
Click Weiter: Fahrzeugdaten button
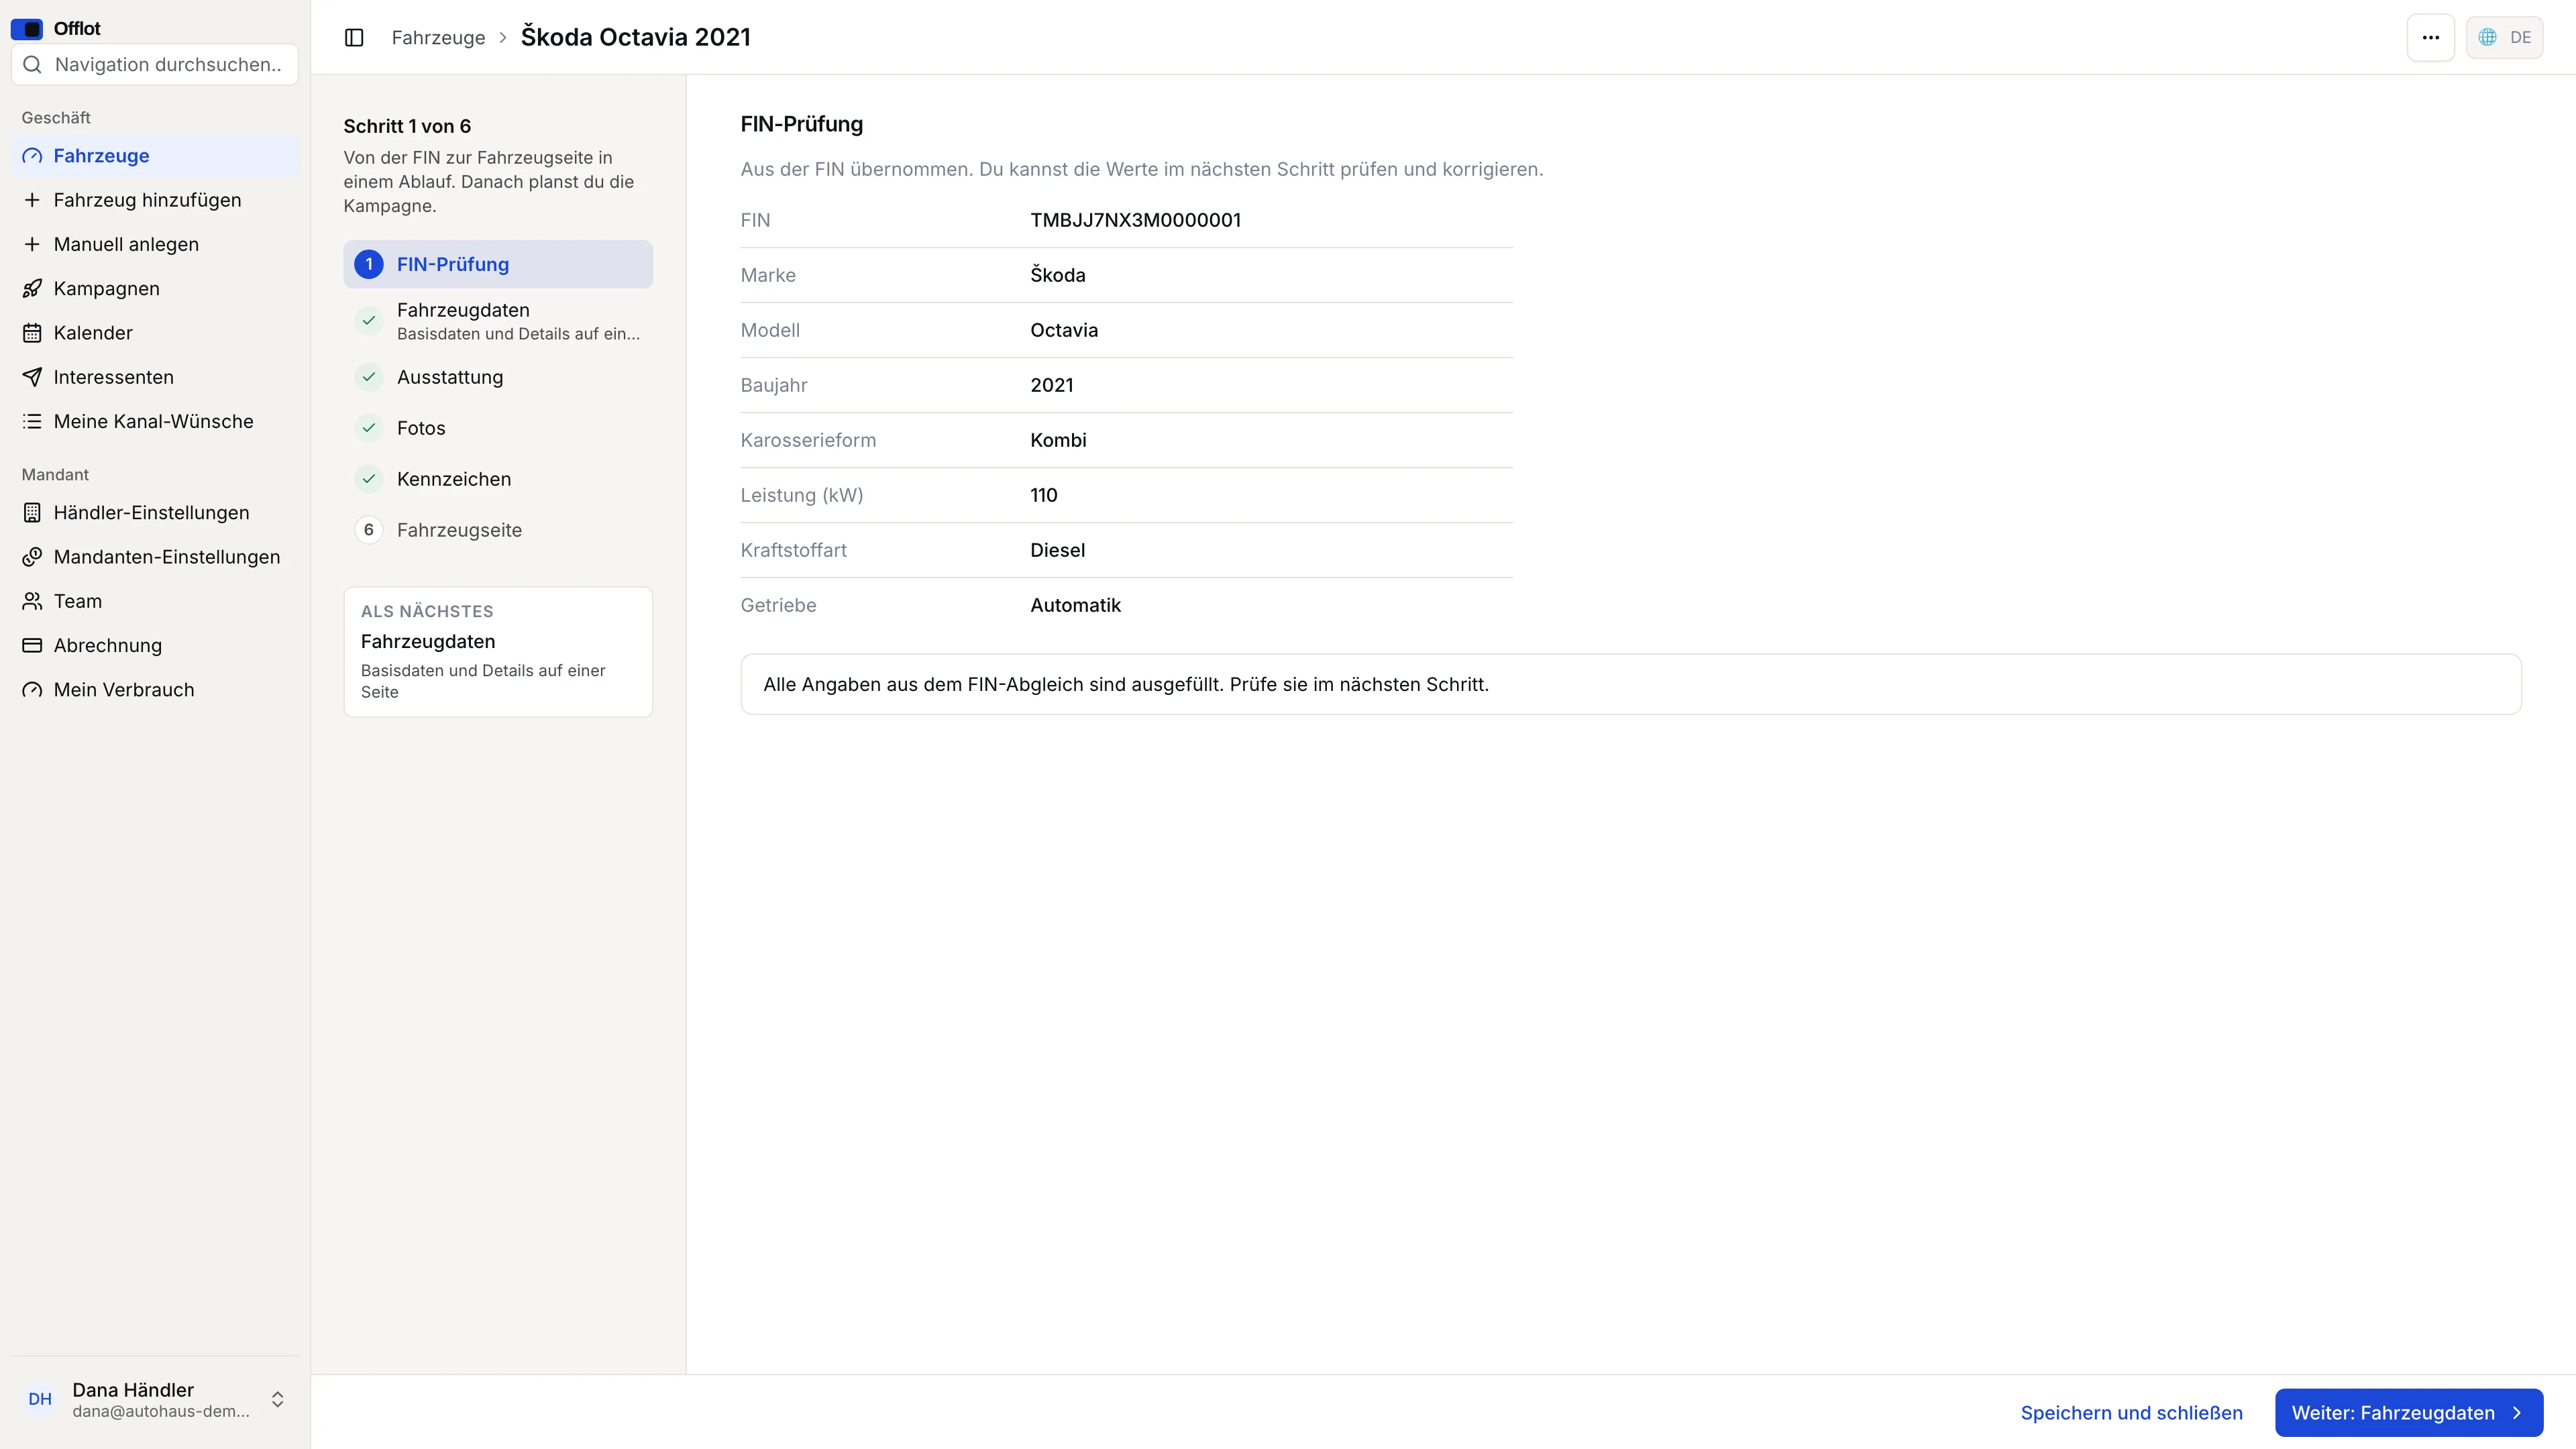(2408, 1412)
